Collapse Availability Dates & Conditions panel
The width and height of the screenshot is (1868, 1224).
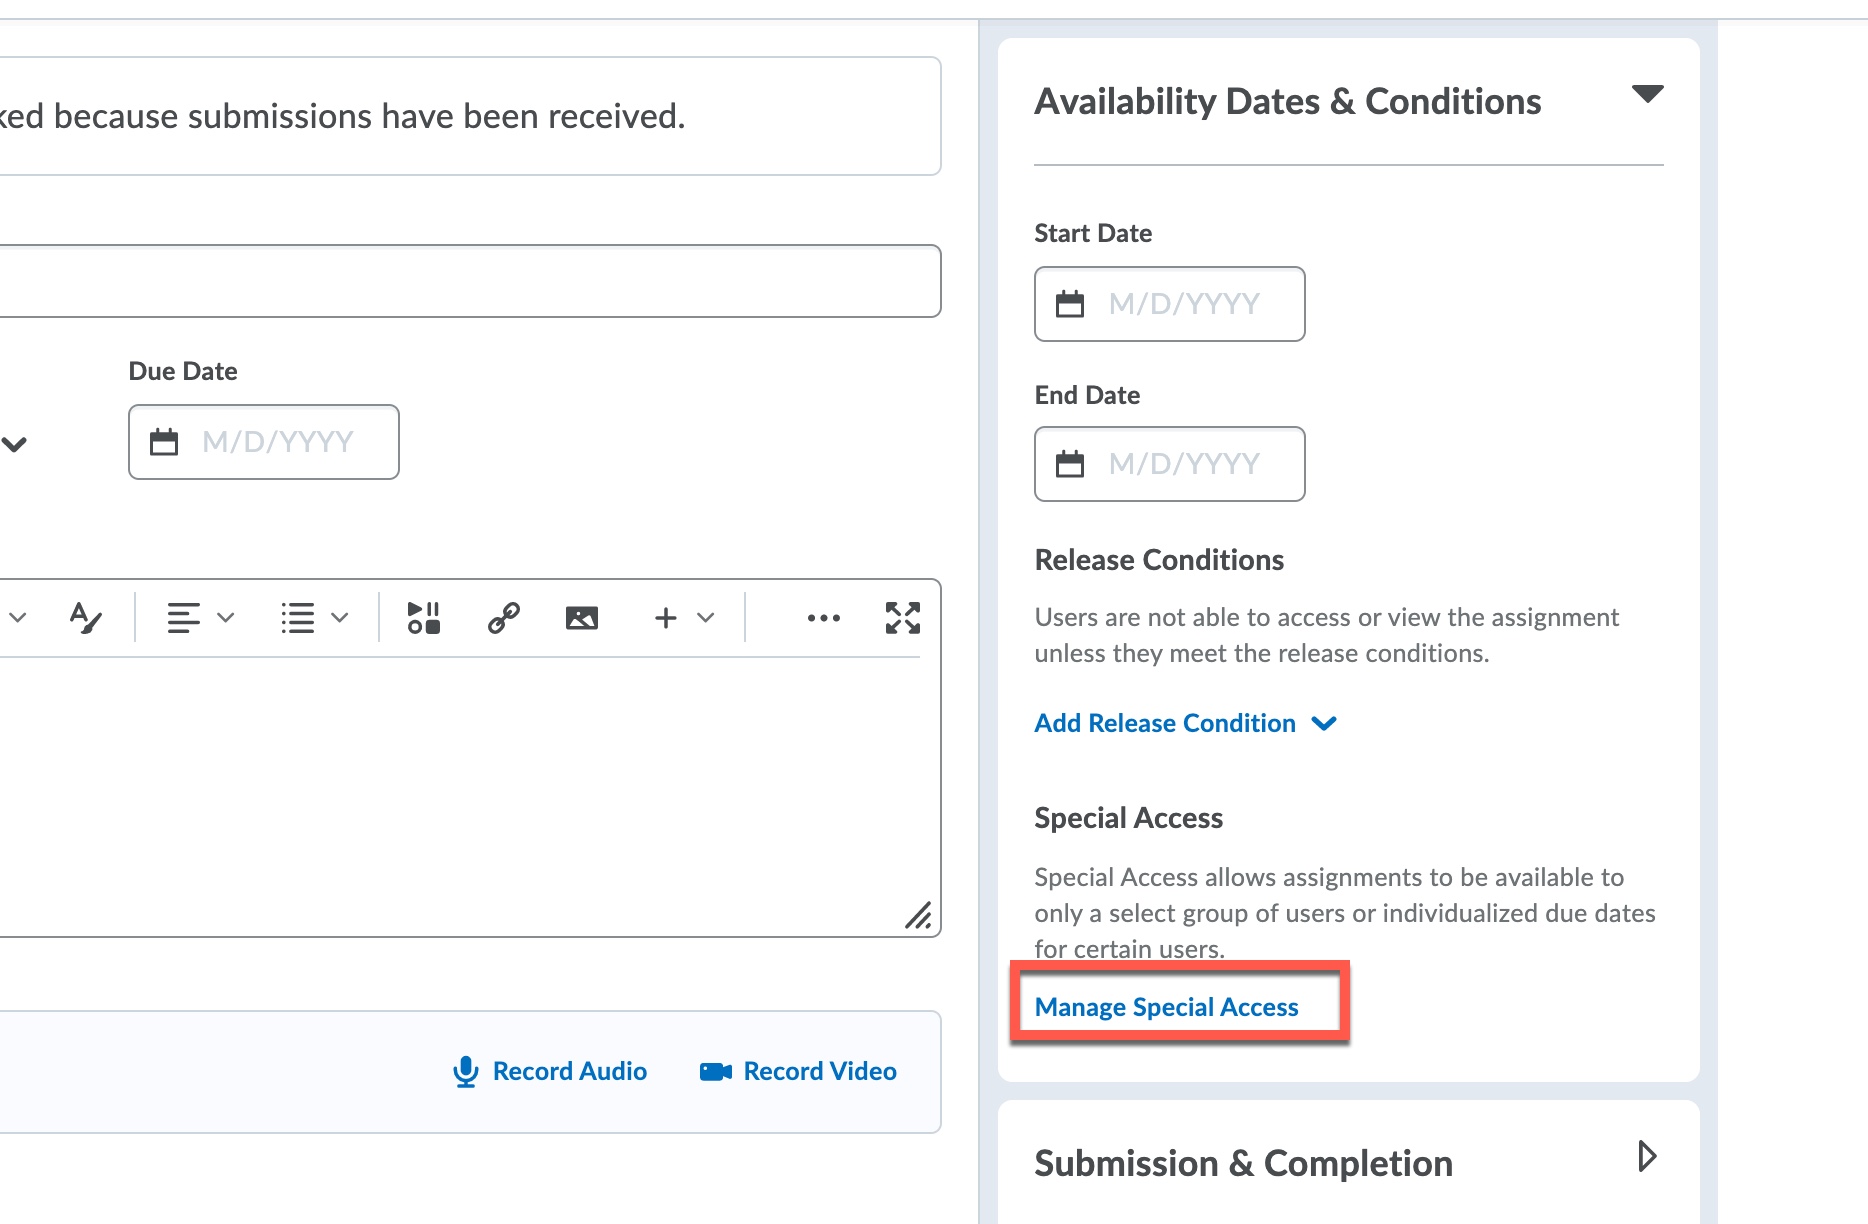tap(1647, 94)
